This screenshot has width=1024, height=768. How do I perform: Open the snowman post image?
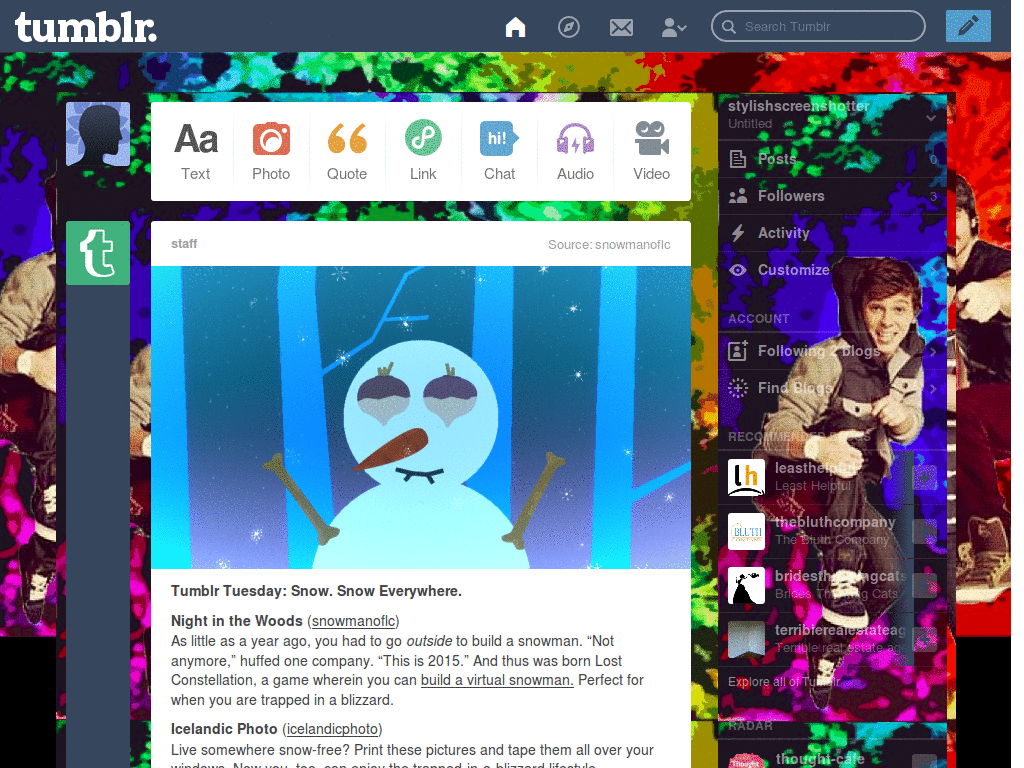click(421, 417)
